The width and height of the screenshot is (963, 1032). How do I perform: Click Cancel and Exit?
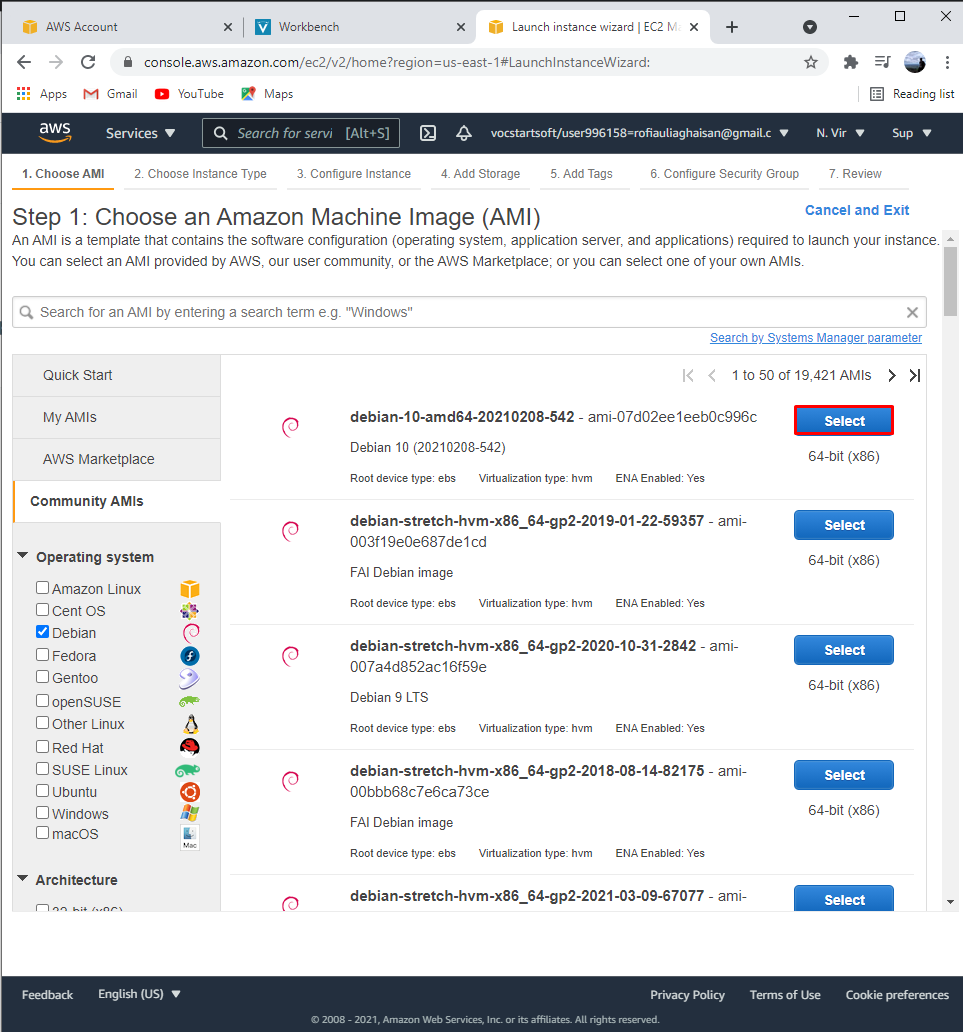(x=856, y=211)
